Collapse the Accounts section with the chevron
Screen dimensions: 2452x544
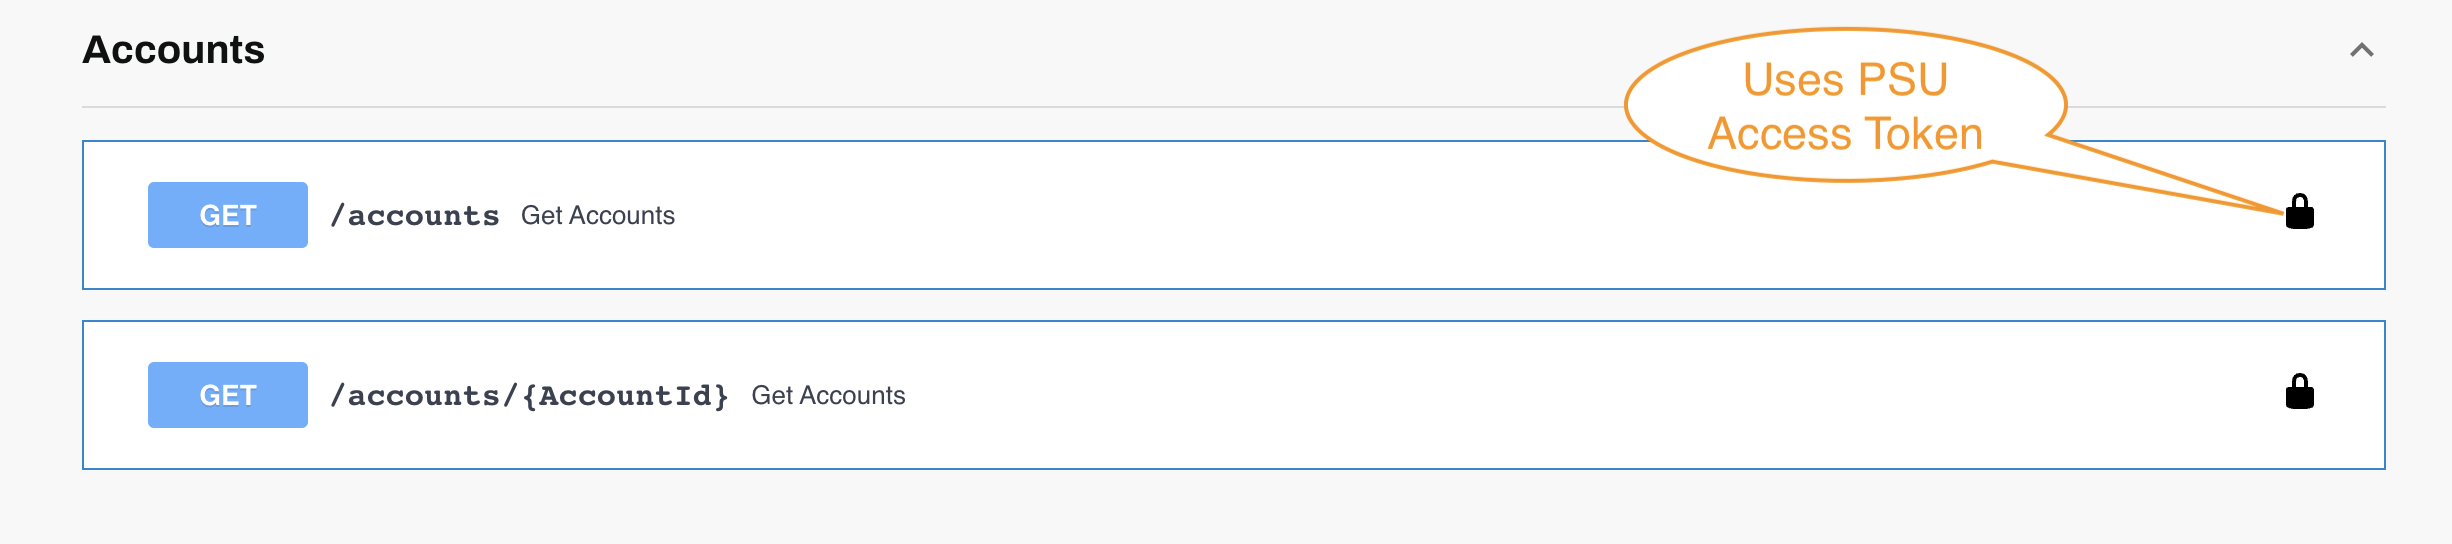2362,50
